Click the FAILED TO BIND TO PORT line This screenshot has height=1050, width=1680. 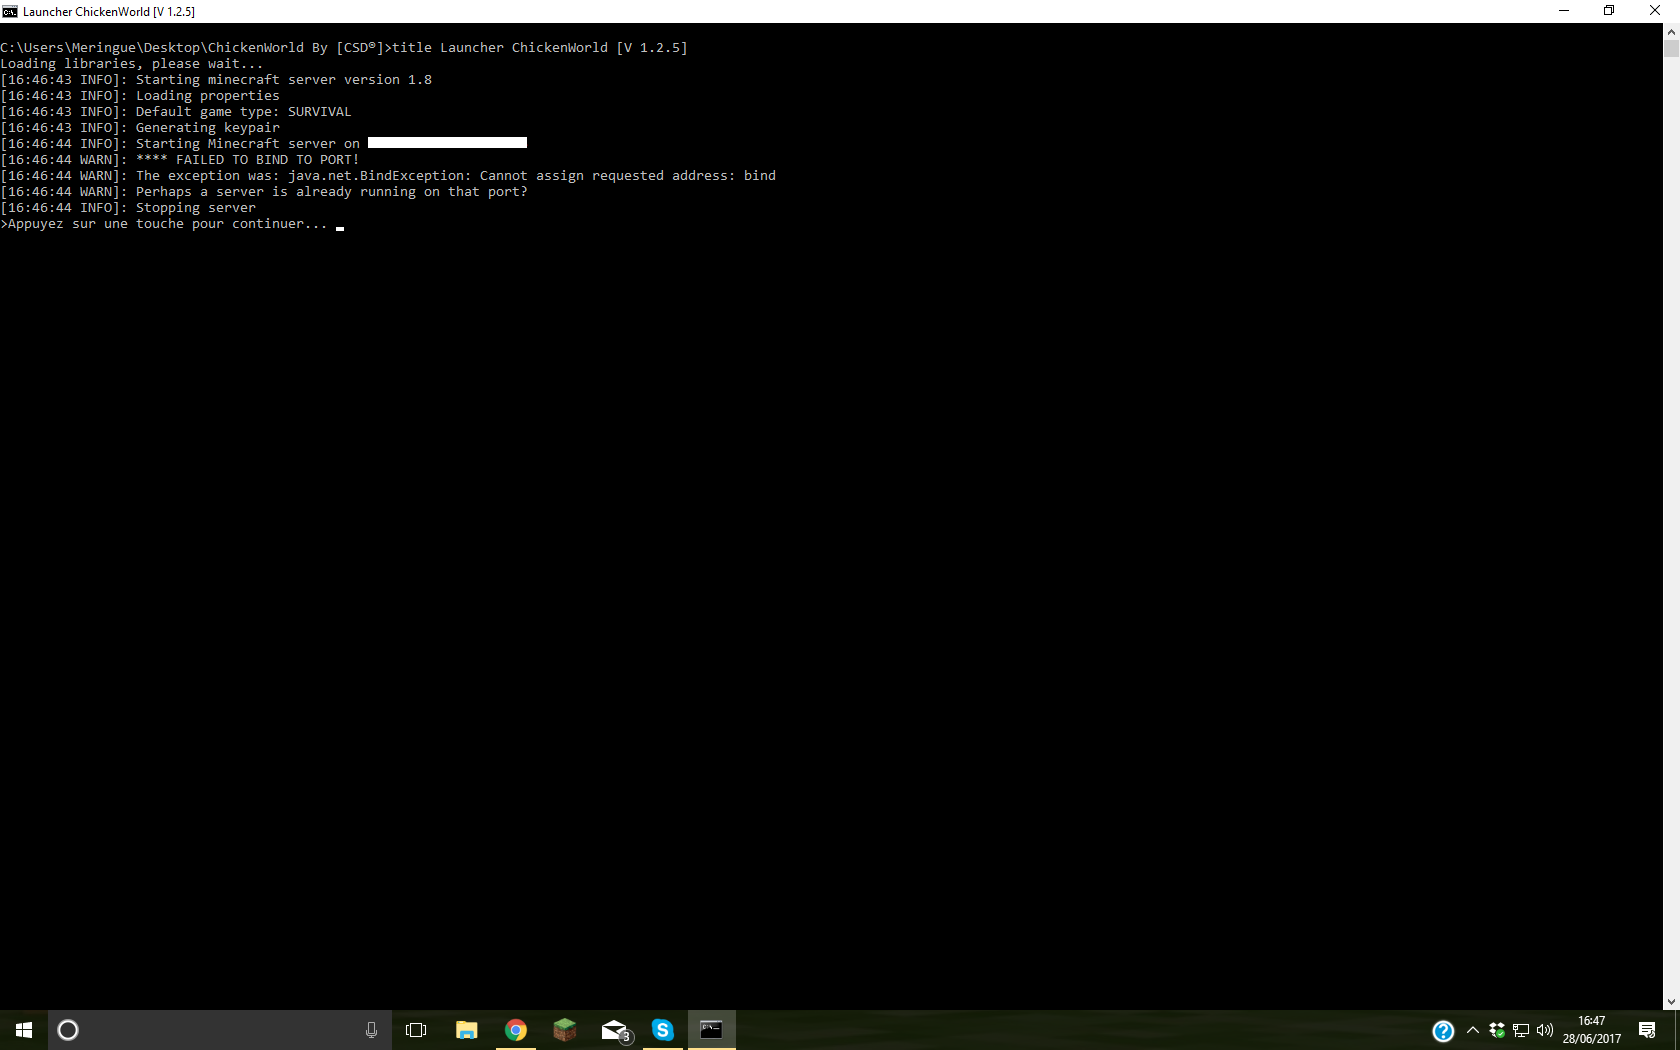click(180, 160)
